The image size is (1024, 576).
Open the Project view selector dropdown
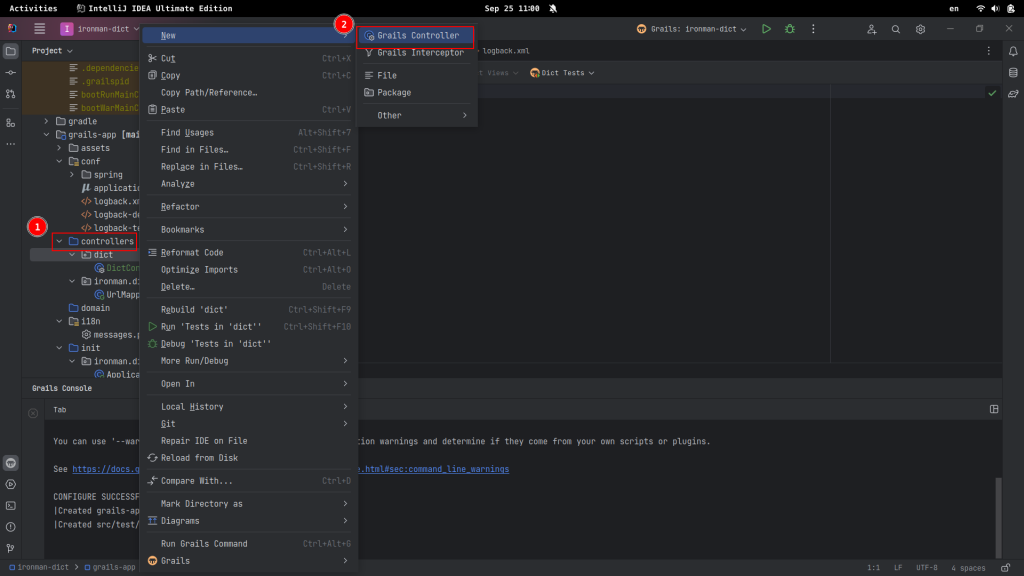[52, 50]
